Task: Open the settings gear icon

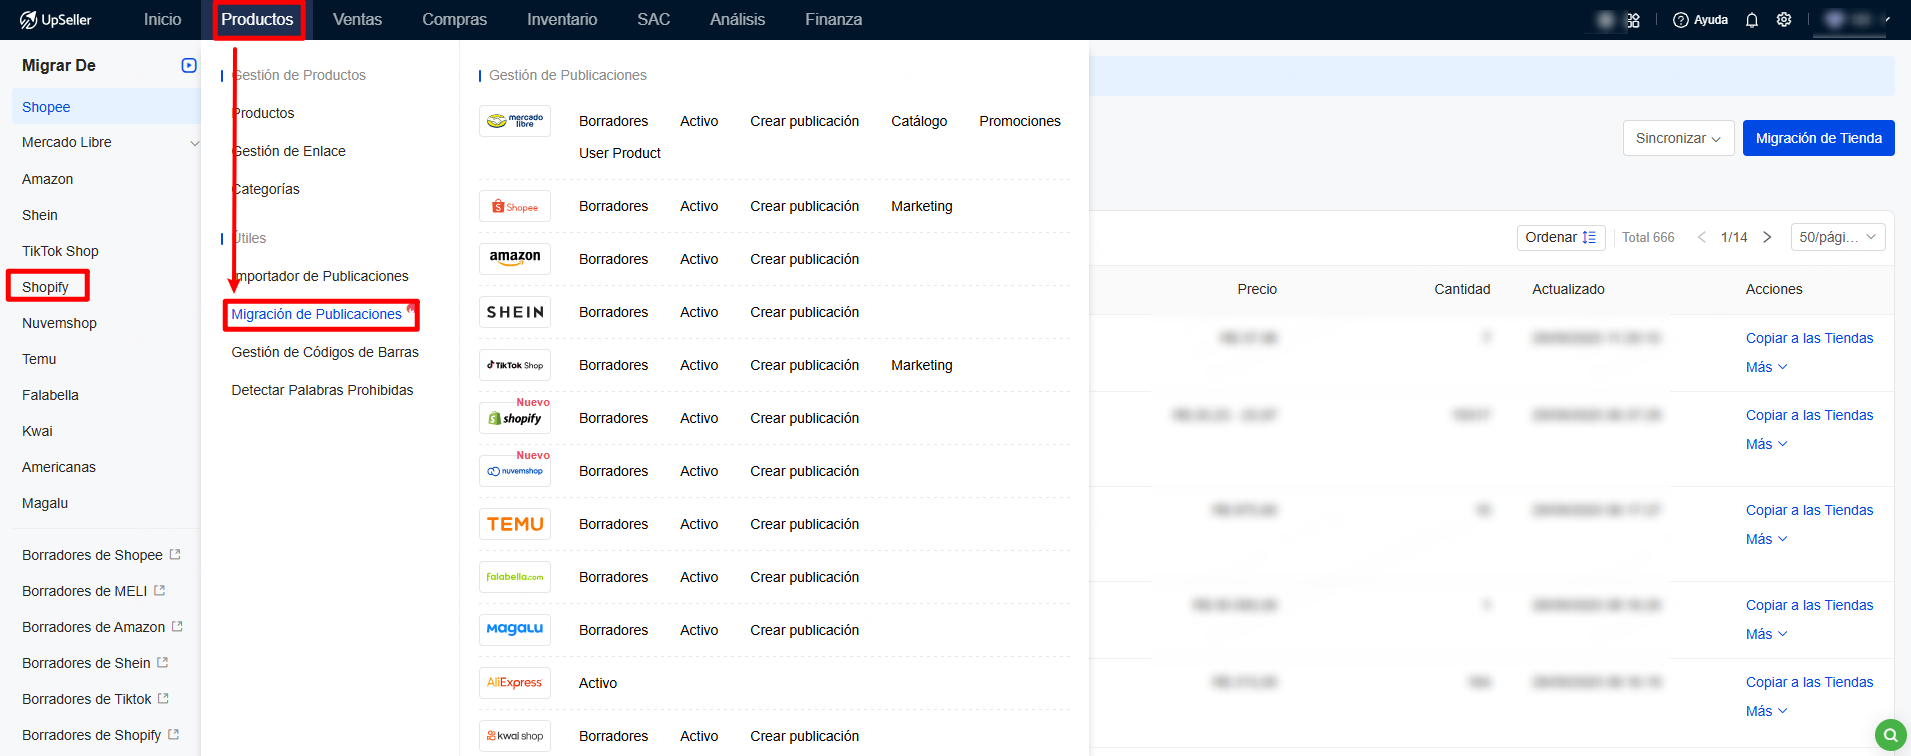Action: tap(1783, 20)
